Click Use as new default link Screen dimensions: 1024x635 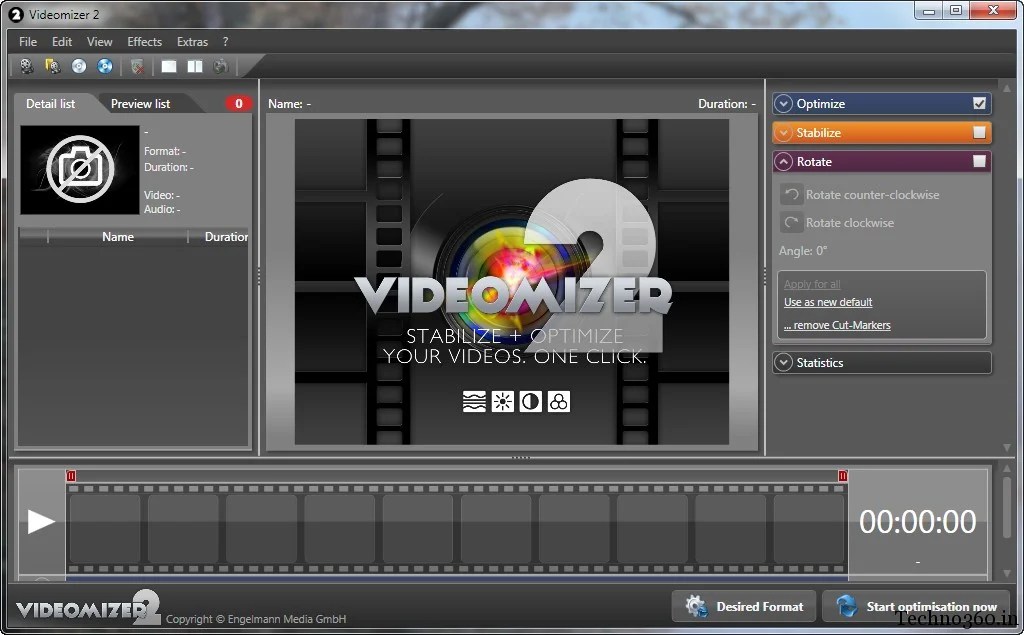pos(828,302)
